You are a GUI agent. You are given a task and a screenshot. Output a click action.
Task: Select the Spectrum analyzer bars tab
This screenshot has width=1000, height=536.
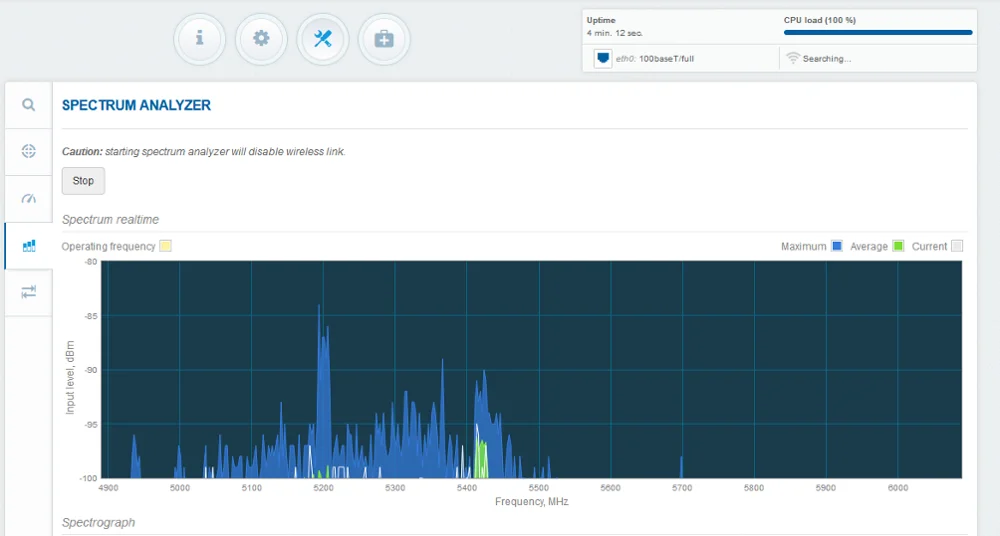pyautogui.click(x=29, y=245)
